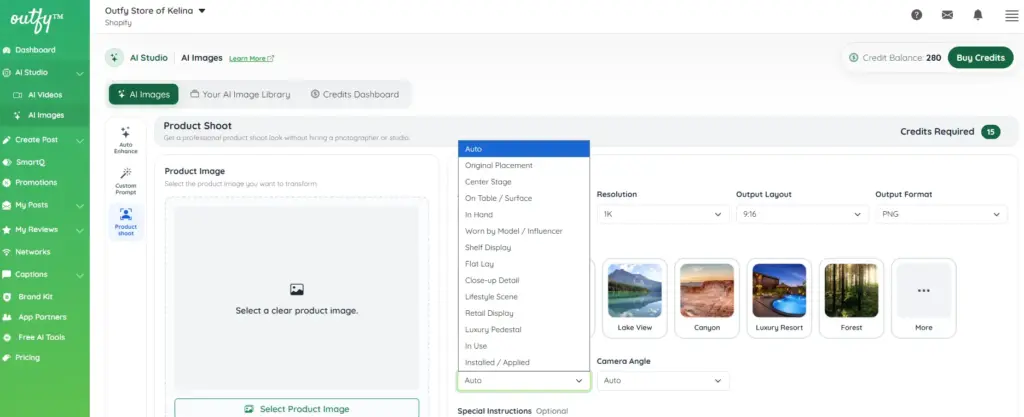Switch to Your AI Image Library tab

(x=240, y=95)
